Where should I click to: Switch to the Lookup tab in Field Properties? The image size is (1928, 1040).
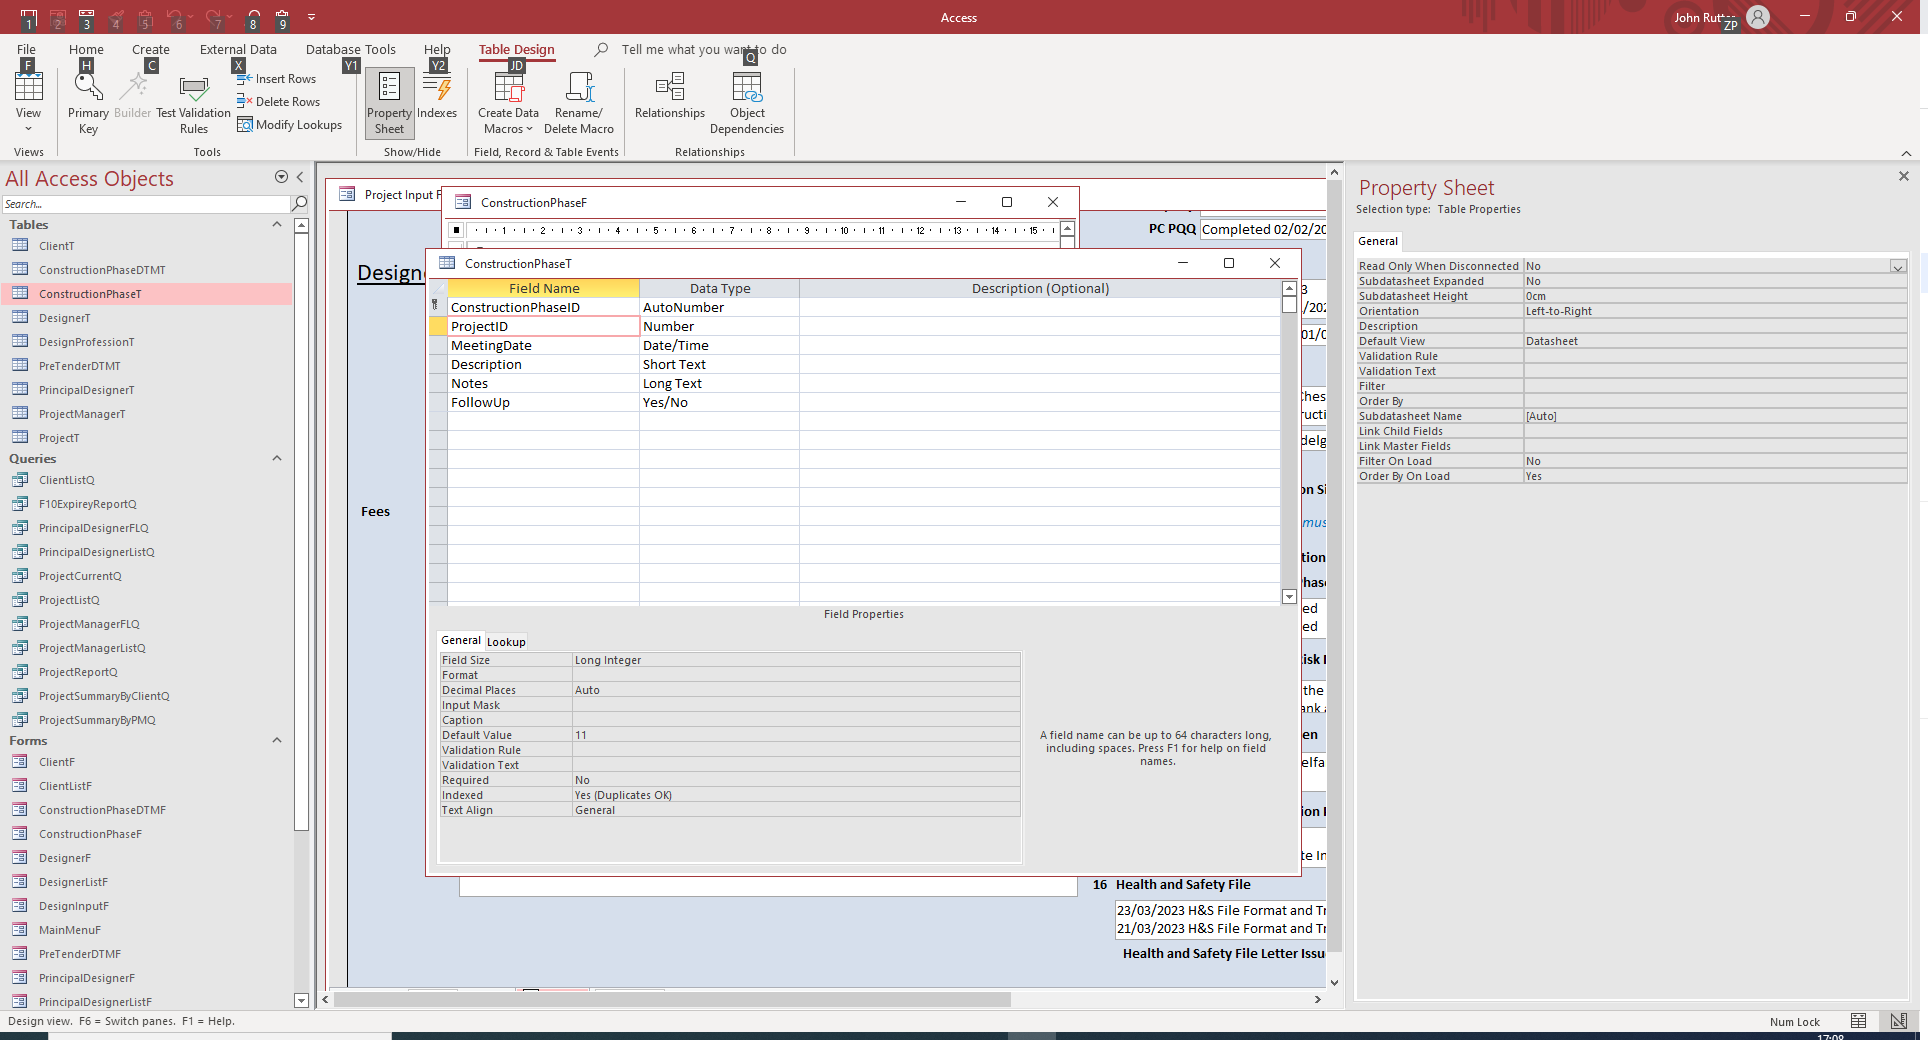coord(506,641)
